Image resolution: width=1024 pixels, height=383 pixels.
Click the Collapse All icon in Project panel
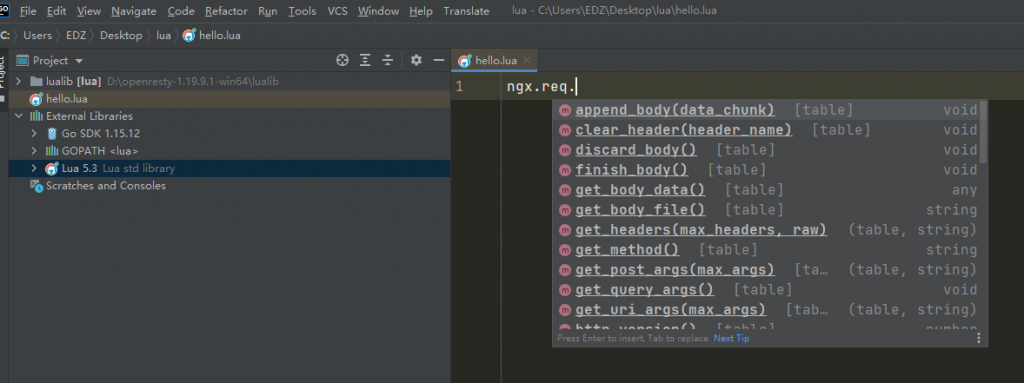pos(388,61)
